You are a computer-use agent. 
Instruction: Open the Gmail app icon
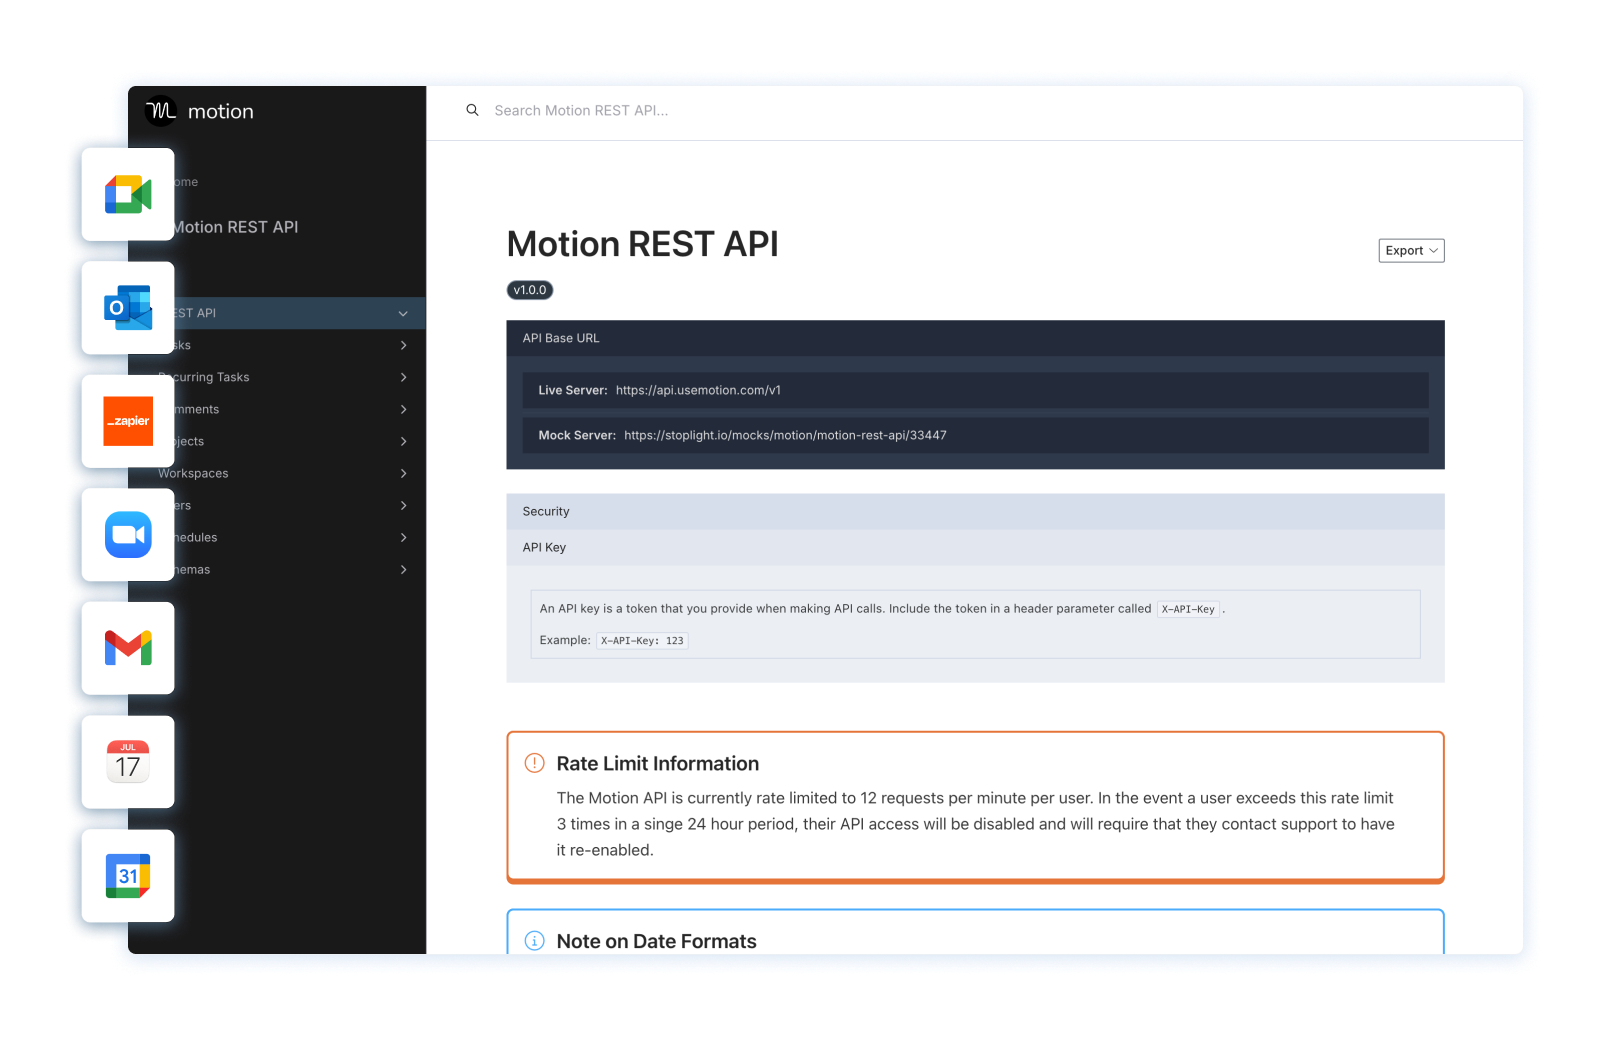pyautogui.click(x=128, y=648)
